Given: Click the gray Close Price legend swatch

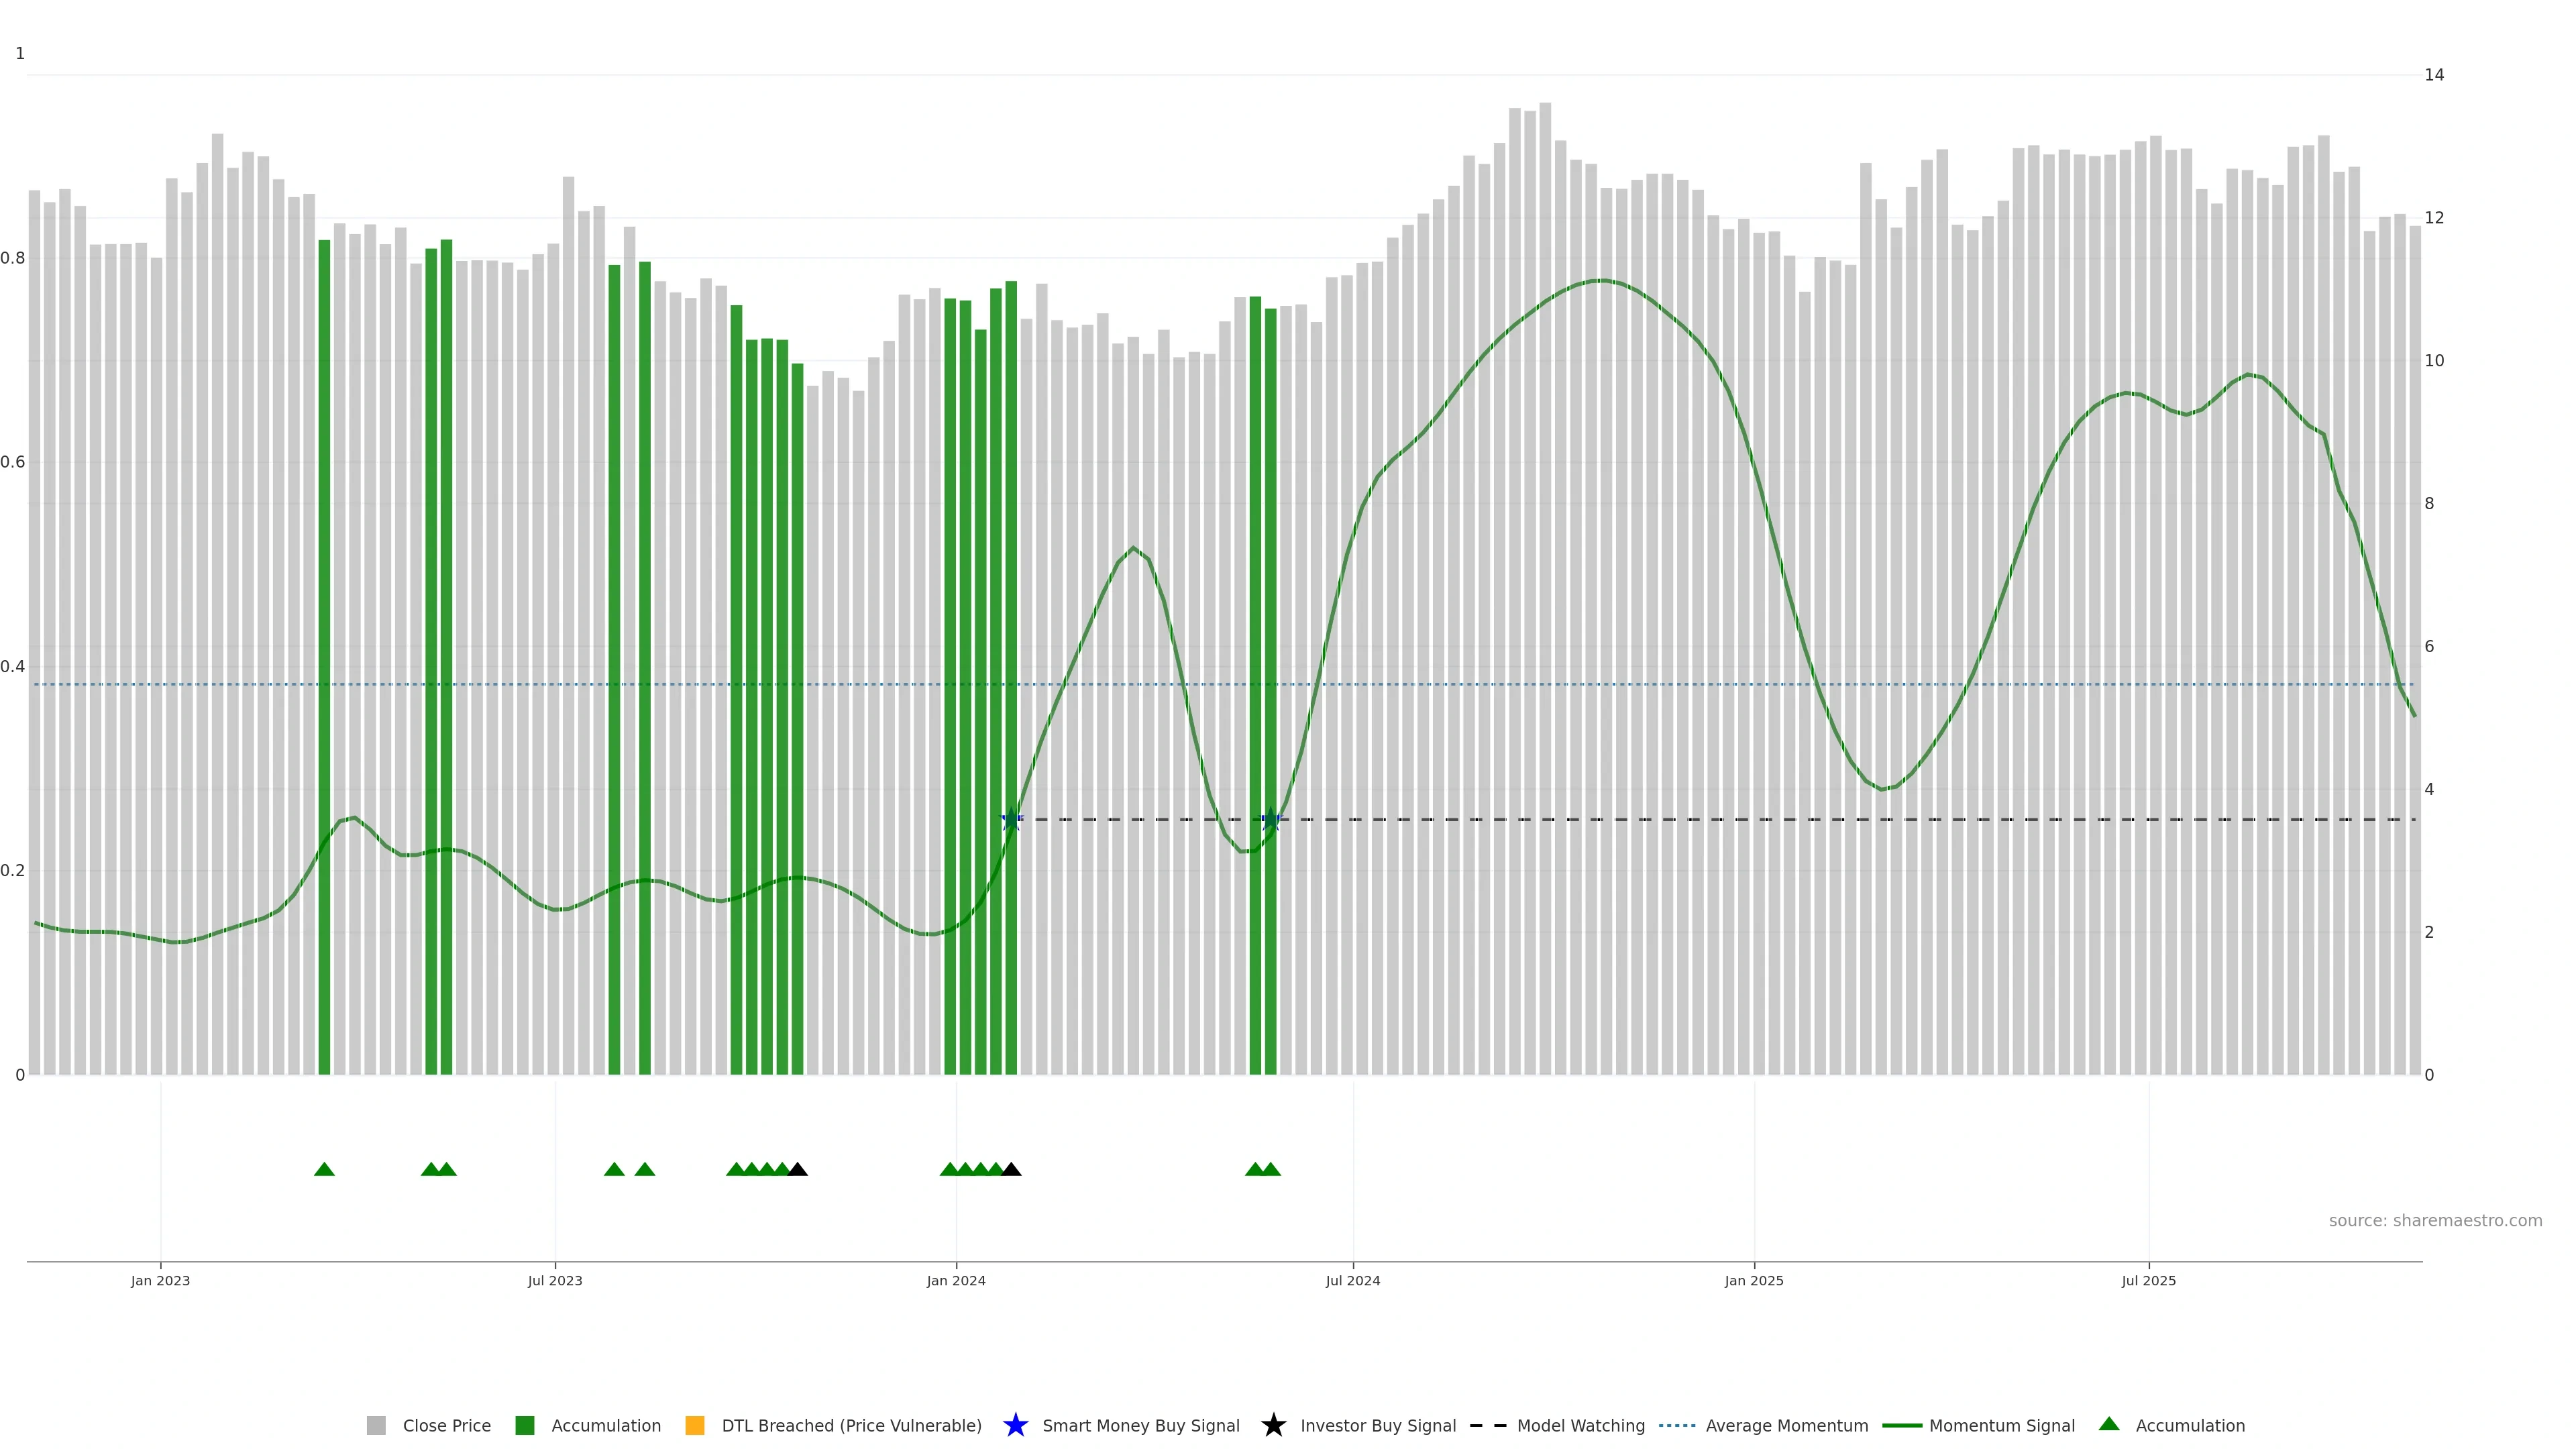Looking at the screenshot, I should click(x=376, y=1426).
